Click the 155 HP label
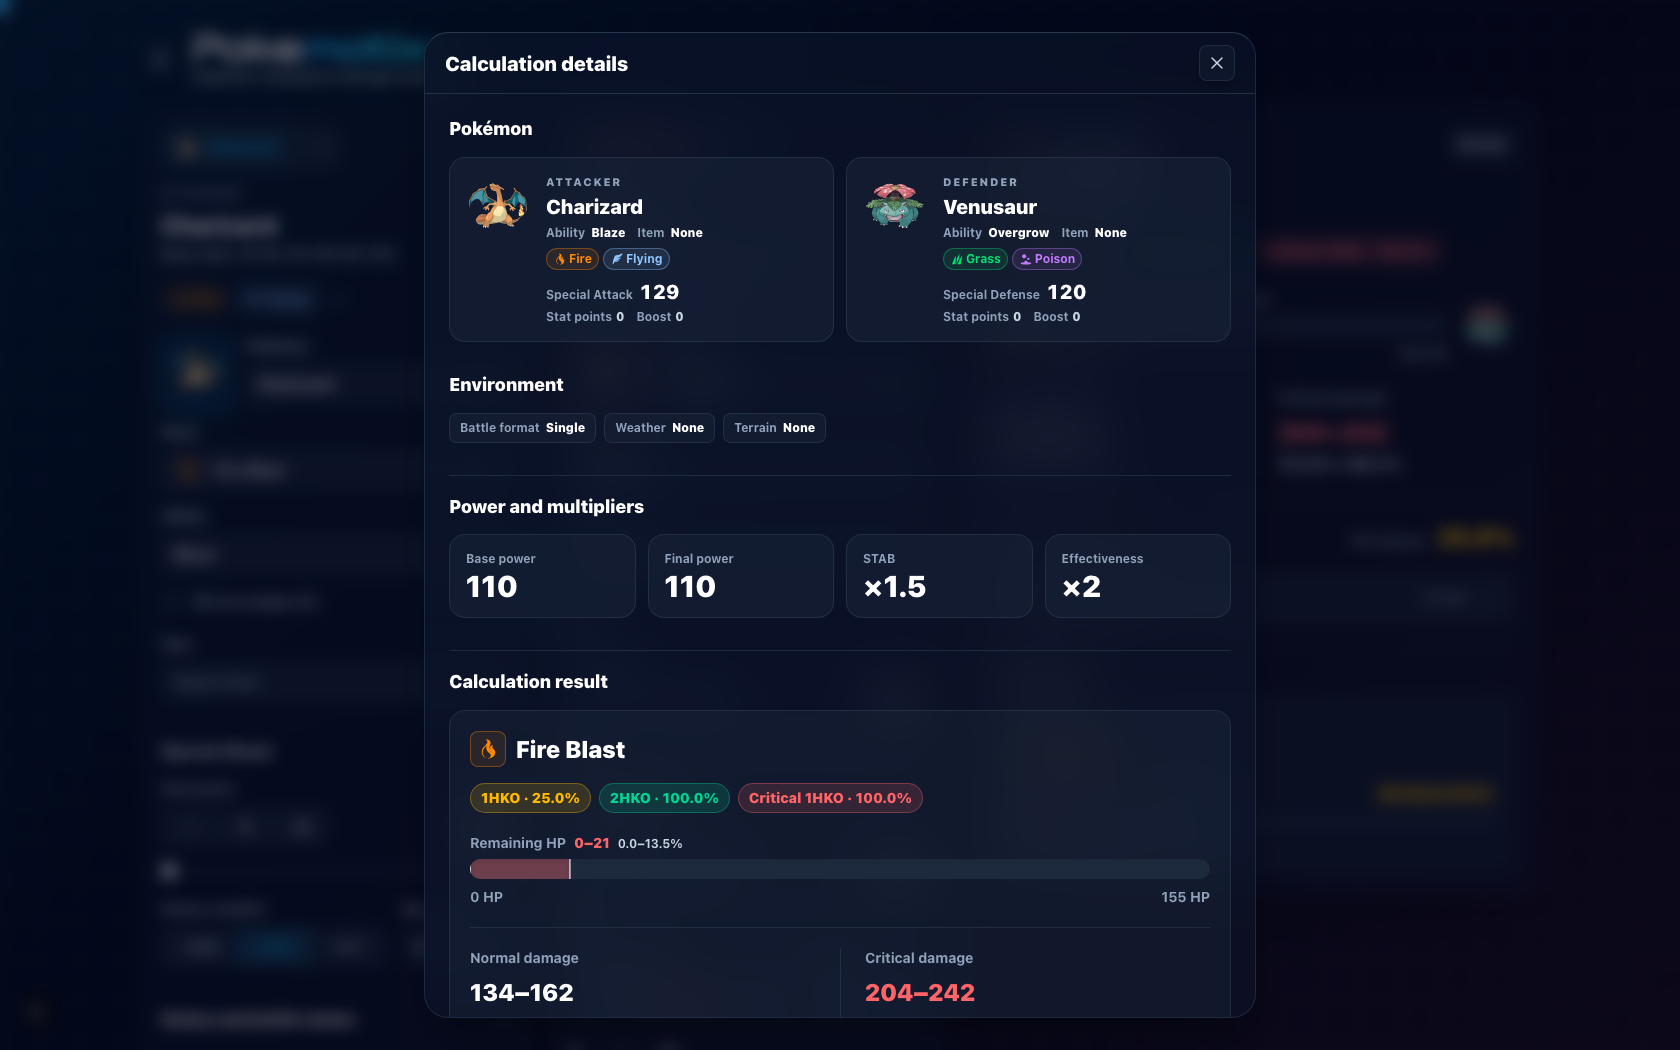1680x1050 pixels. tap(1185, 897)
